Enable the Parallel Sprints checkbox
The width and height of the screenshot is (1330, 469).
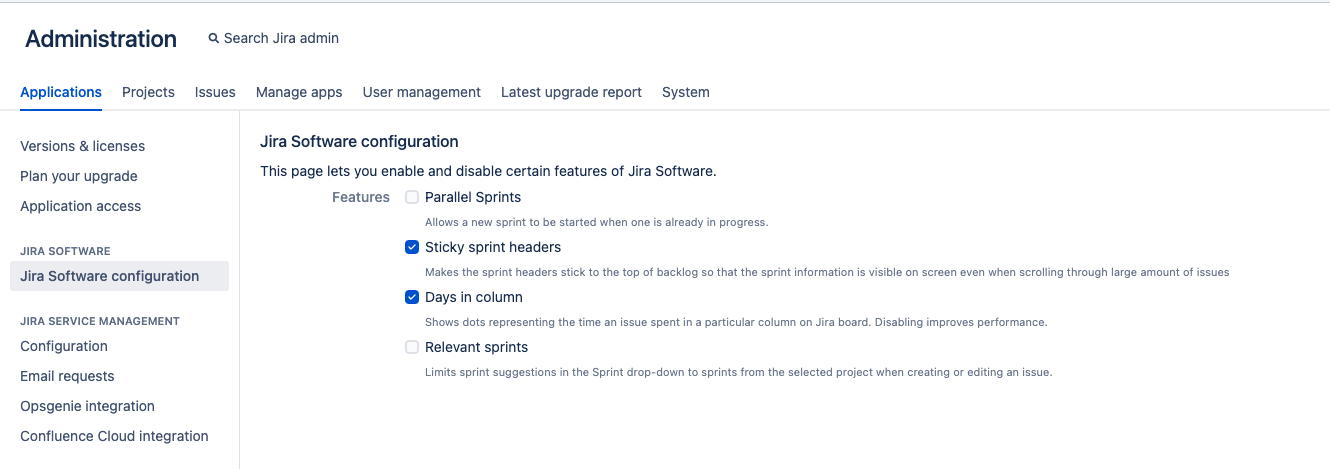click(412, 197)
